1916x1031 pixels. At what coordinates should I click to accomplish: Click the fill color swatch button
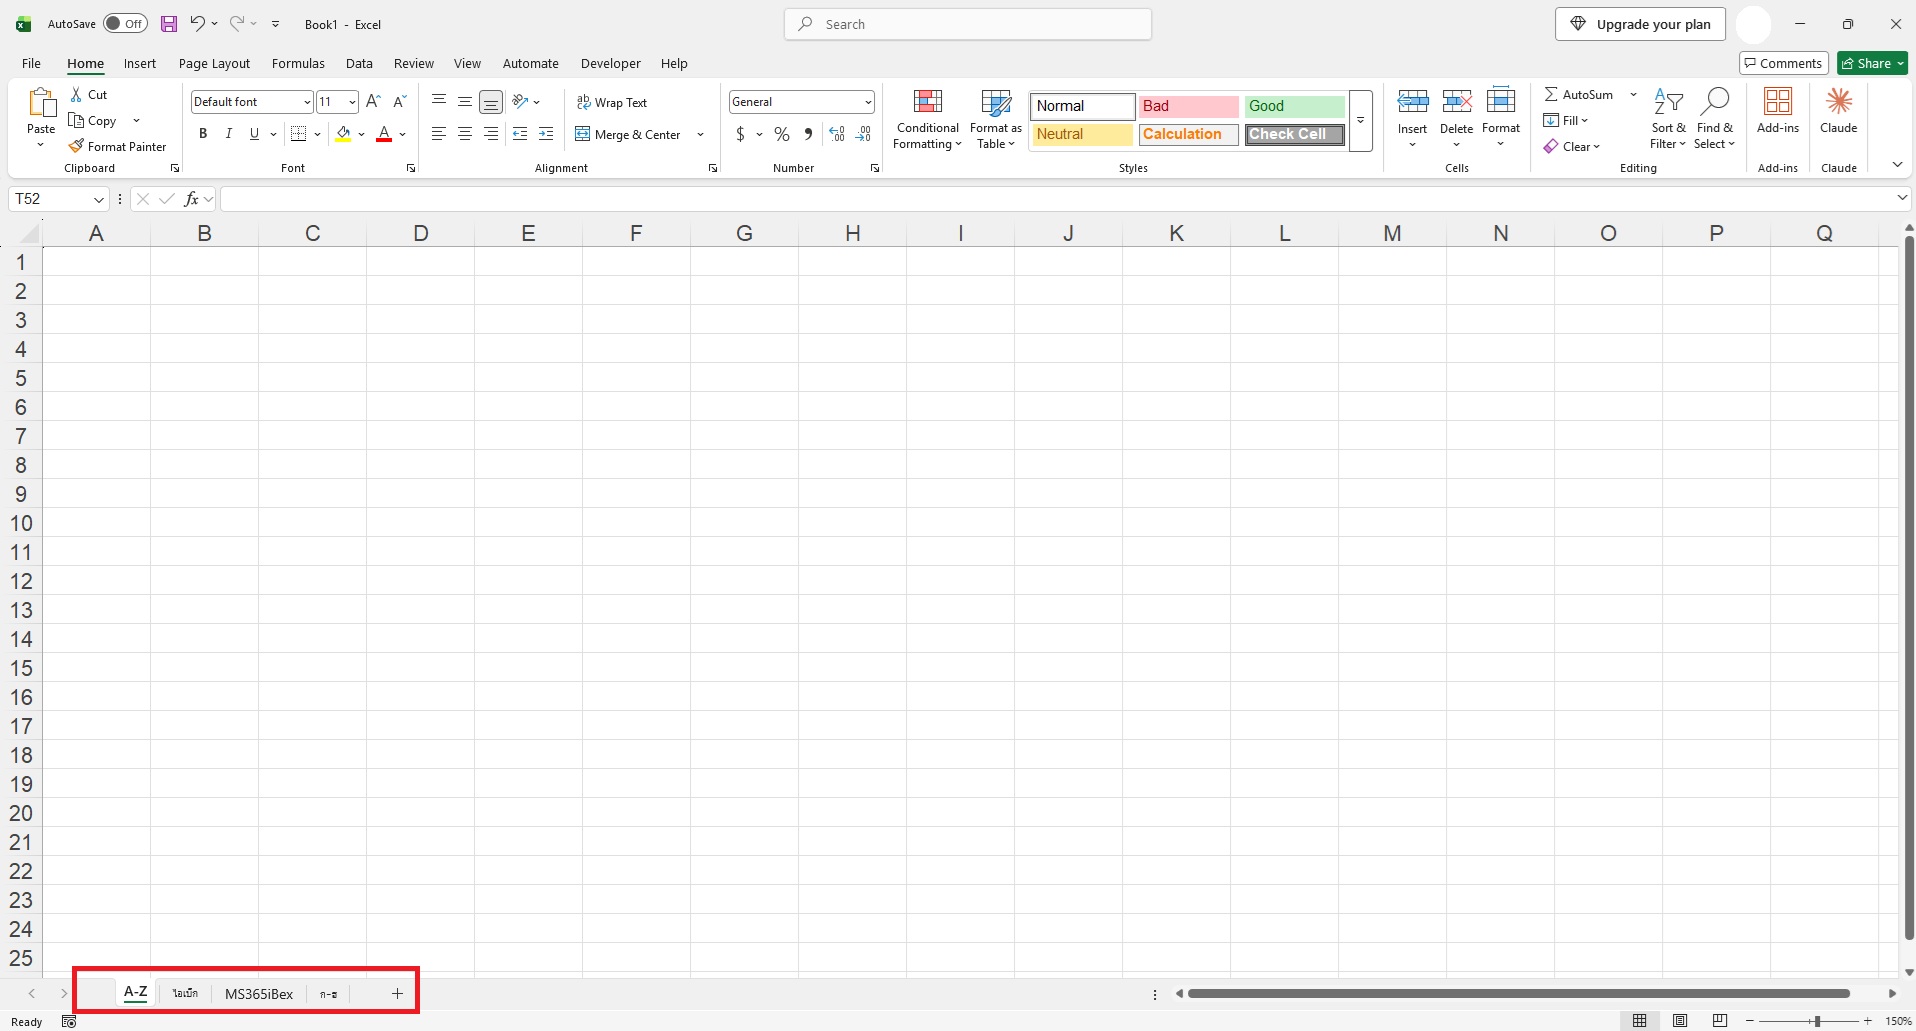343,134
